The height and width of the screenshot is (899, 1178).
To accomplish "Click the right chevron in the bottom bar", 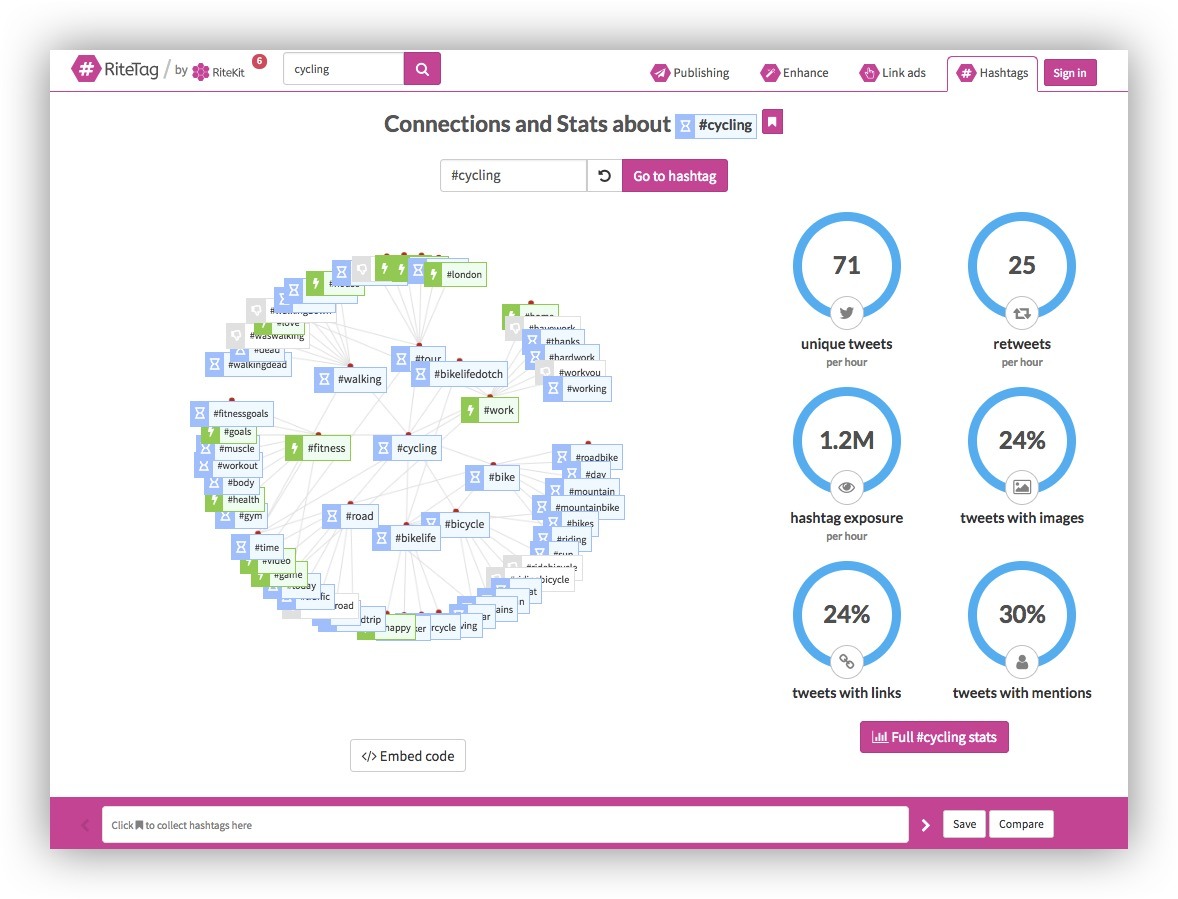I will tap(925, 825).
